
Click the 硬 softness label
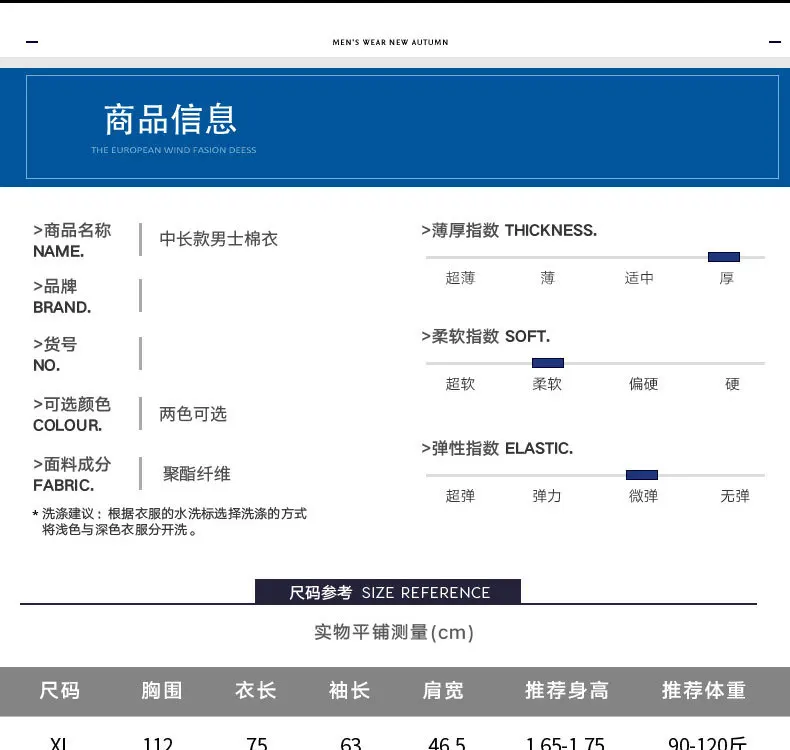[x=732, y=384]
